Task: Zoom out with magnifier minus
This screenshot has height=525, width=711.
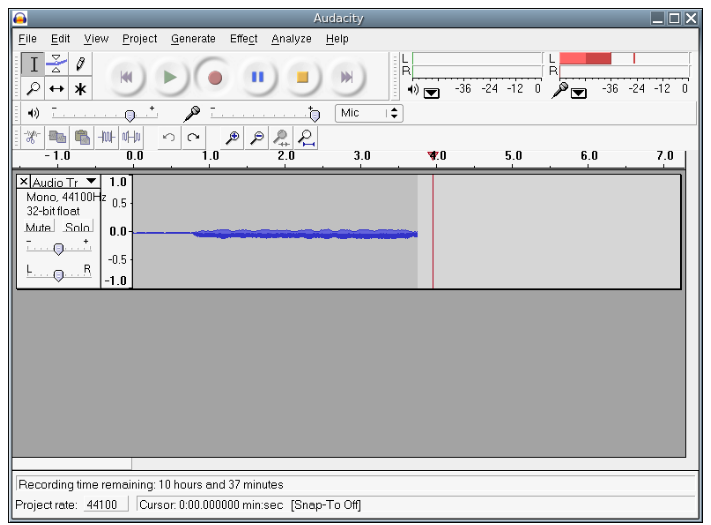Action: (257, 137)
